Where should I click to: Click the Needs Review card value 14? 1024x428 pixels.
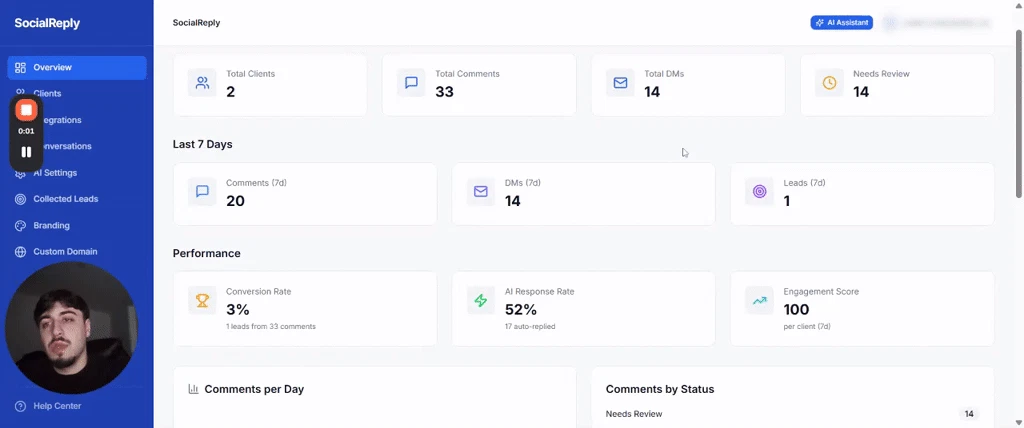861,92
